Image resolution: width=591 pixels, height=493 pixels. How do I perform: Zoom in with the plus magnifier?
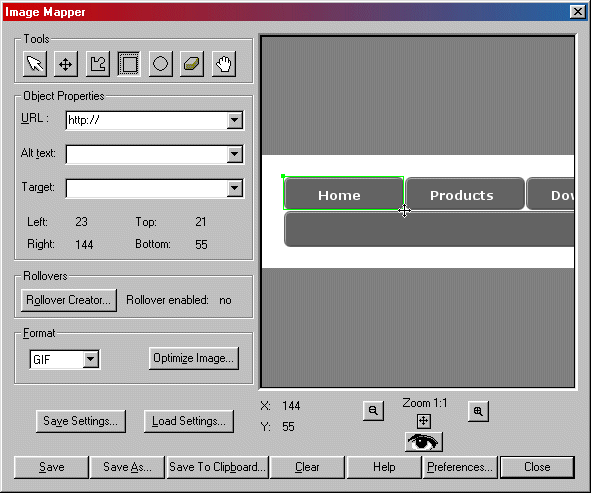[x=478, y=411]
